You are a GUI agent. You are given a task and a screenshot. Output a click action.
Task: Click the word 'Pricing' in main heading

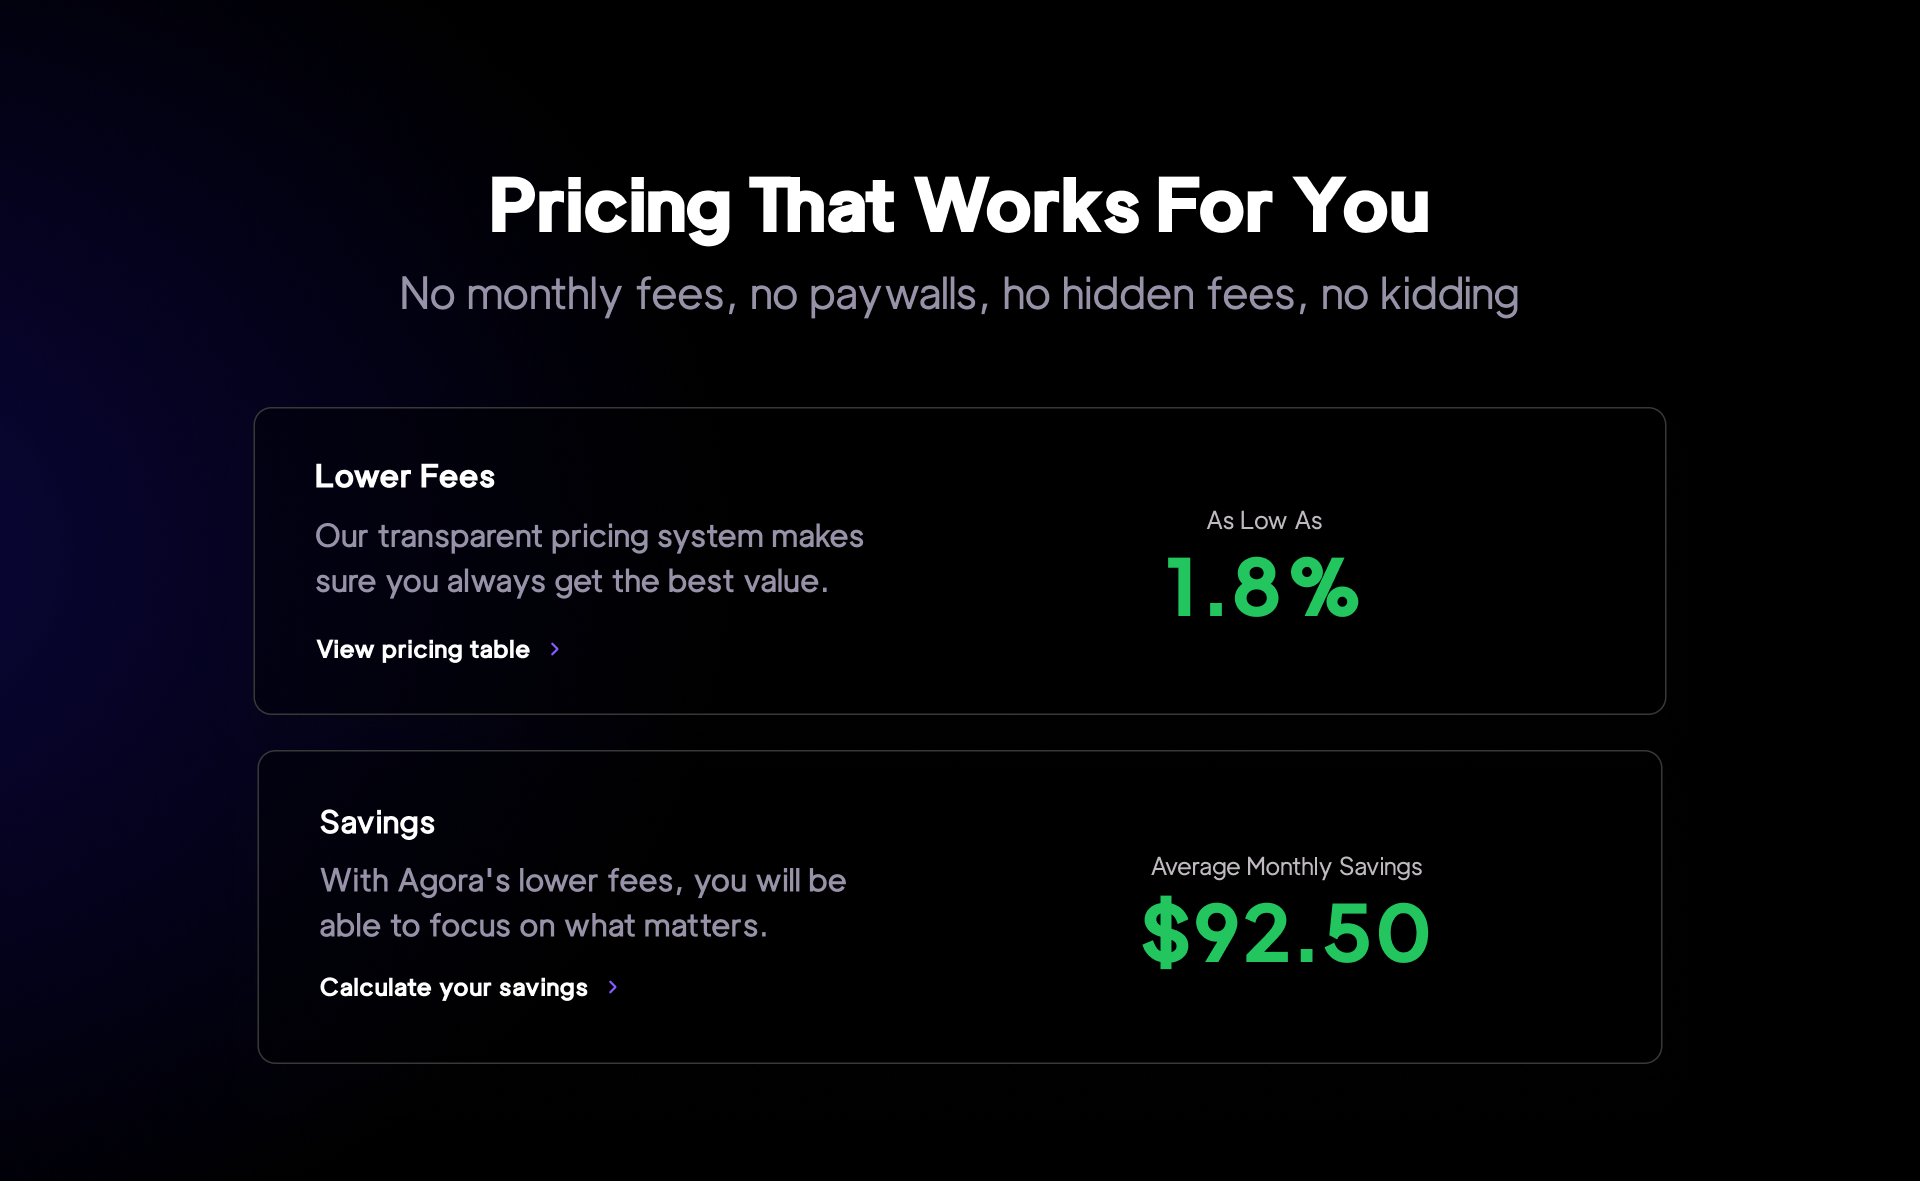[610, 207]
